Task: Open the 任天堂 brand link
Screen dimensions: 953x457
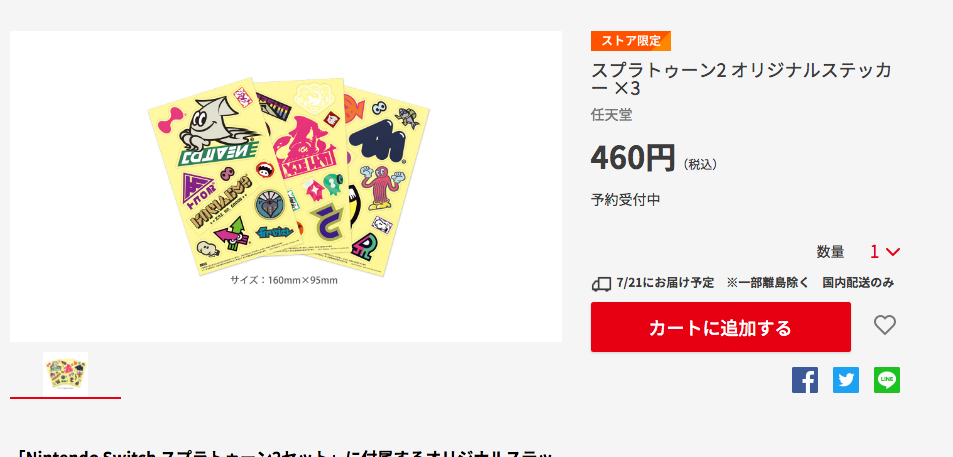Action: tap(611, 115)
